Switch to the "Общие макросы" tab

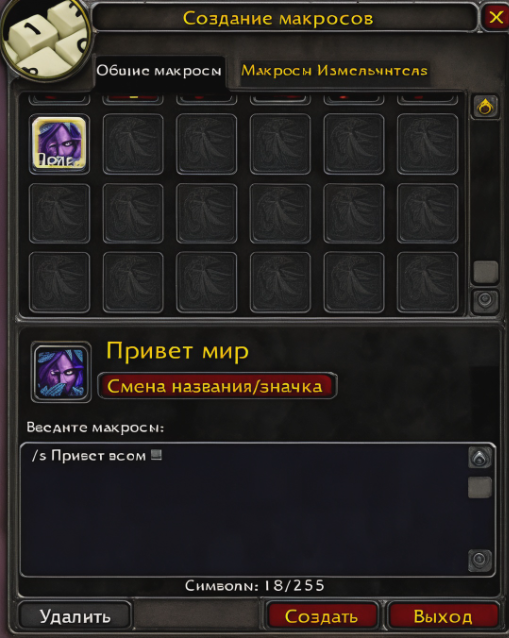tap(159, 71)
